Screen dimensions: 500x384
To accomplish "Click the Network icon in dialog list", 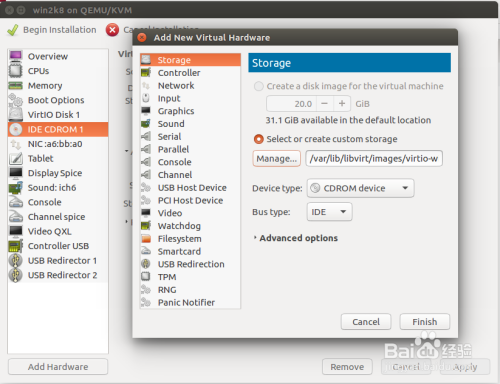I will [146, 85].
